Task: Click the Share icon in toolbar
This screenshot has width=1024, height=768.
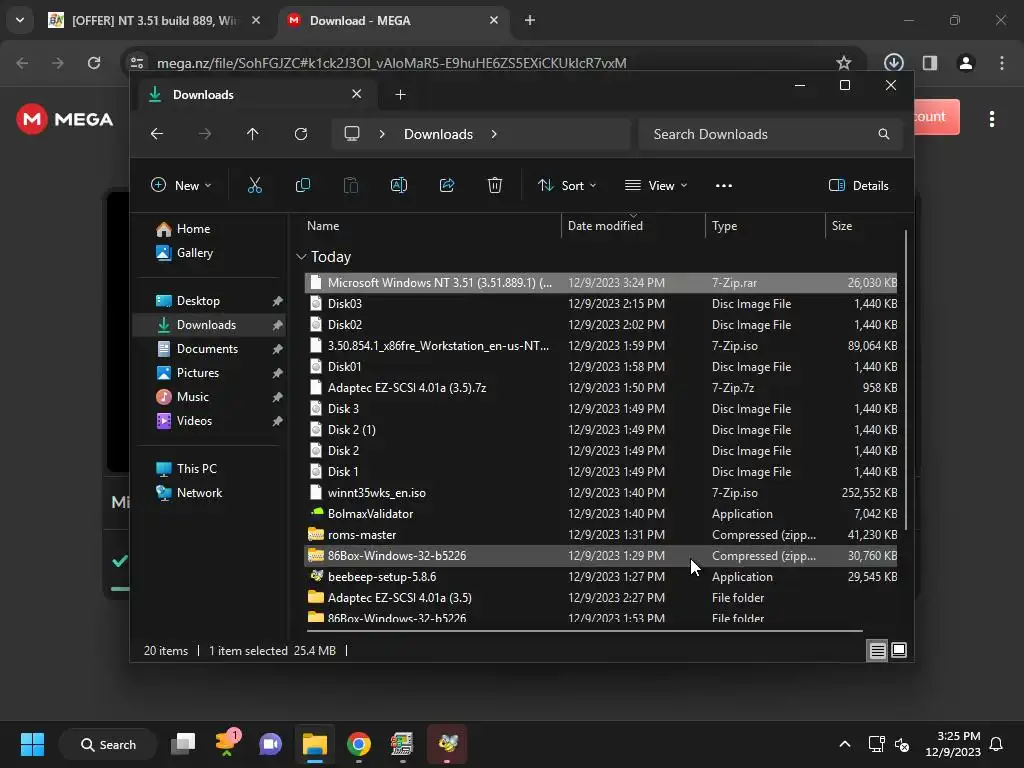Action: coord(447,185)
